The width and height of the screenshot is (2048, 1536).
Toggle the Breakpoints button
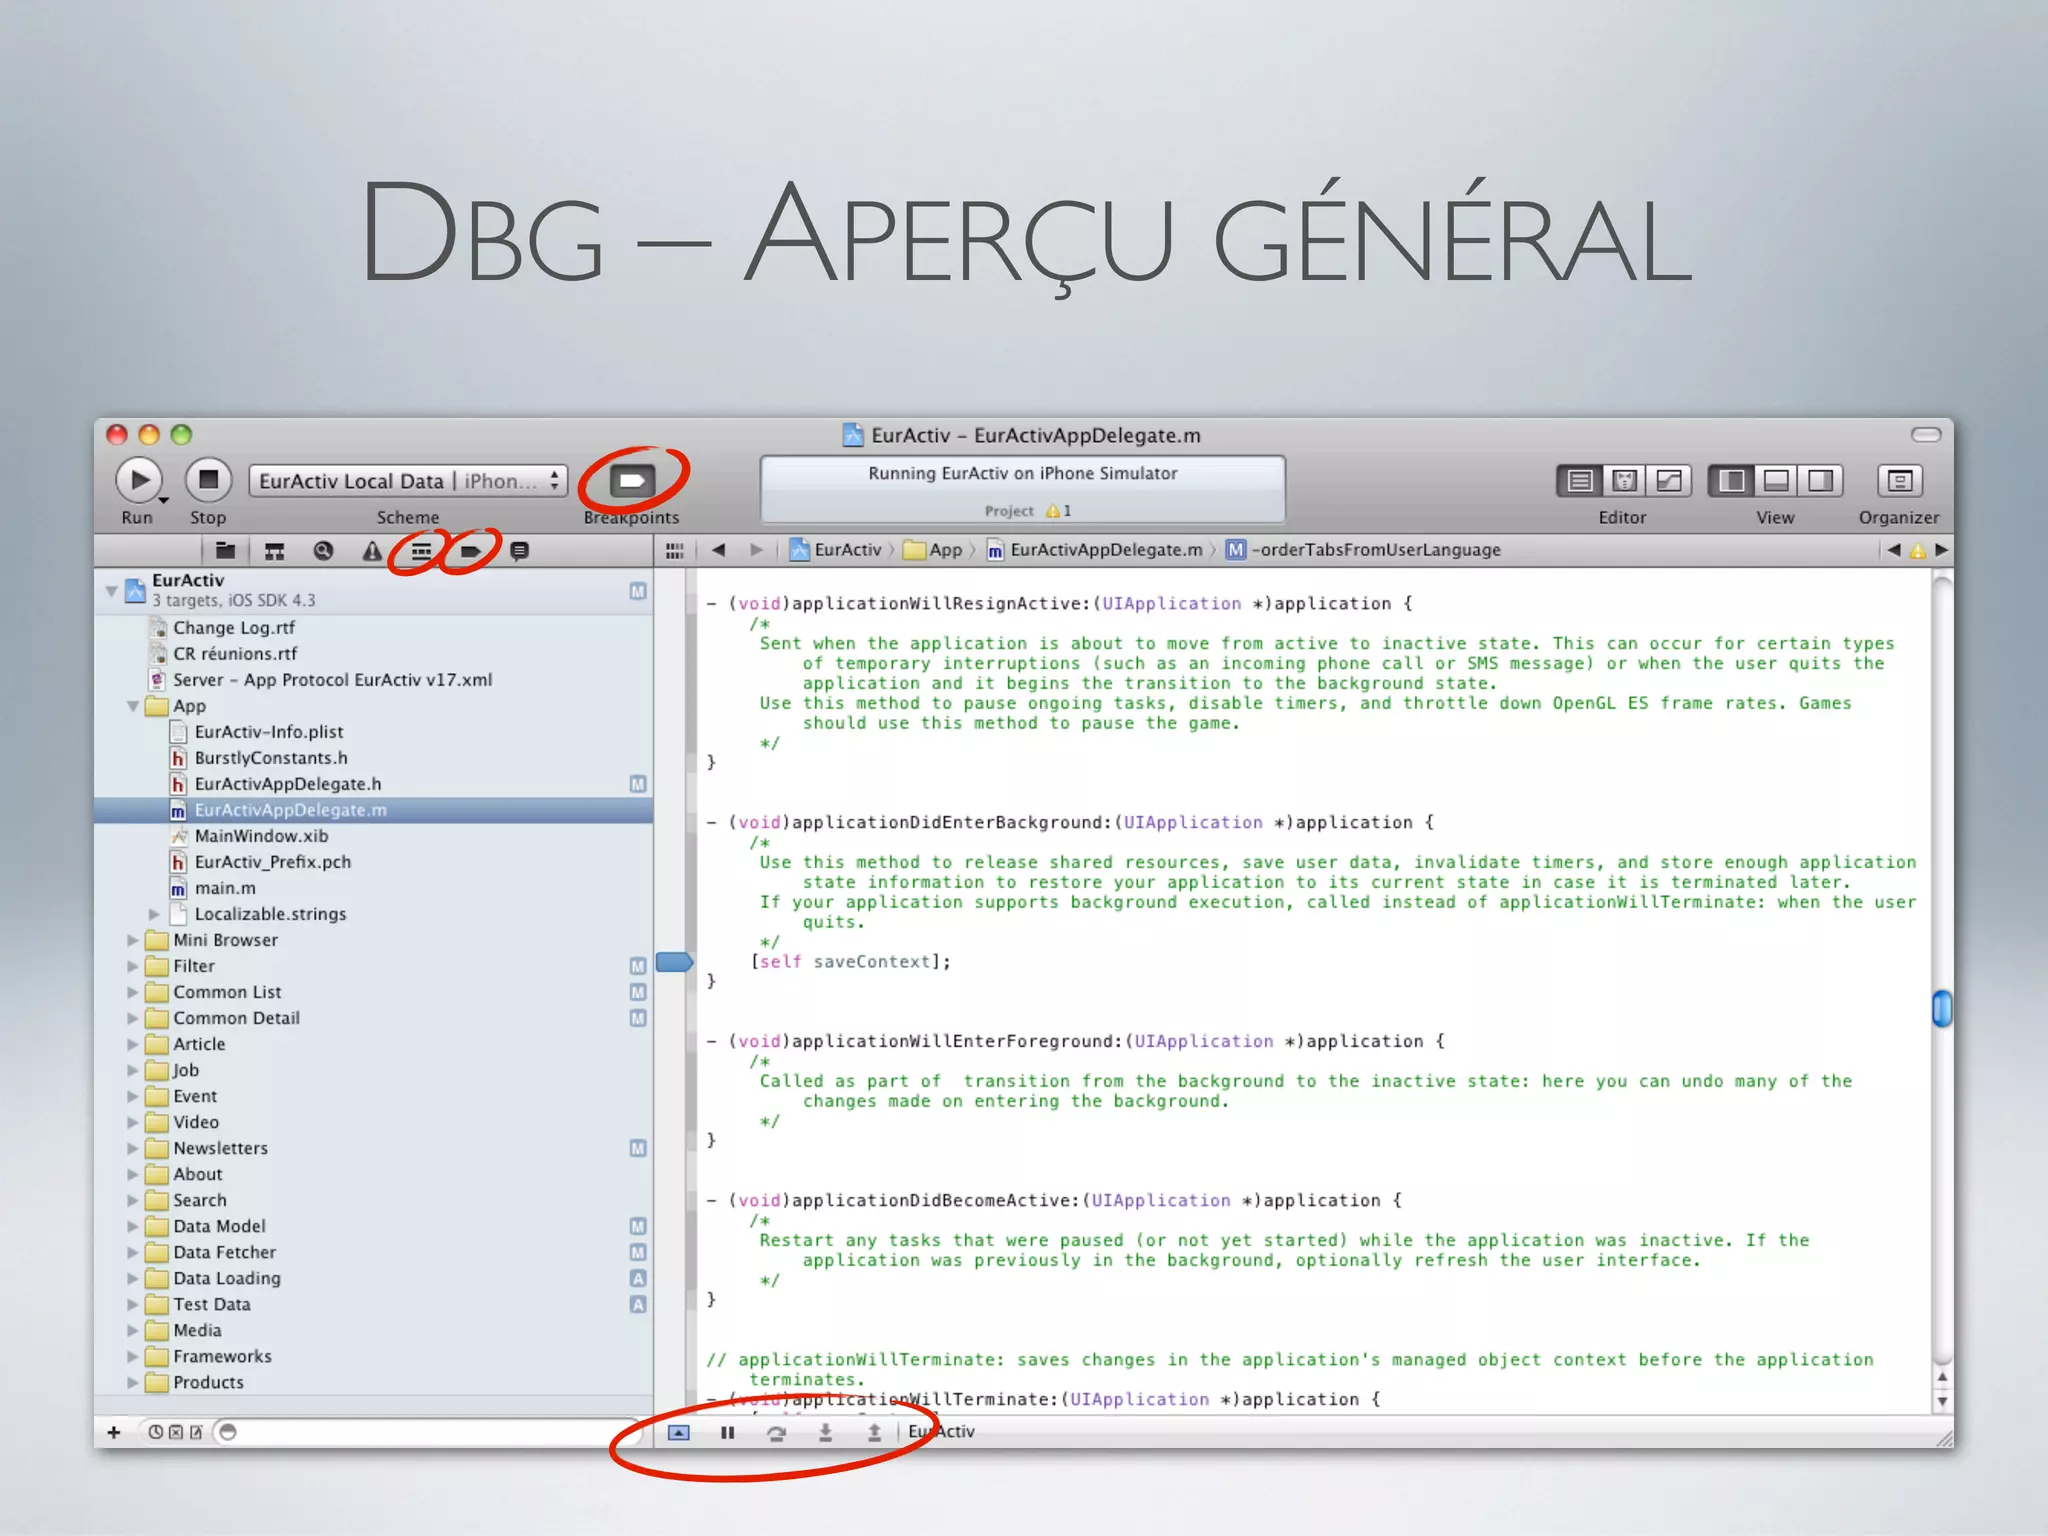point(632,481)
